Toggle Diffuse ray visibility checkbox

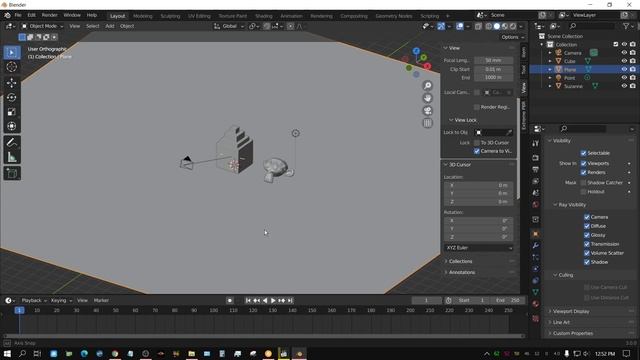pyautogui.click(x=587, y=226)
